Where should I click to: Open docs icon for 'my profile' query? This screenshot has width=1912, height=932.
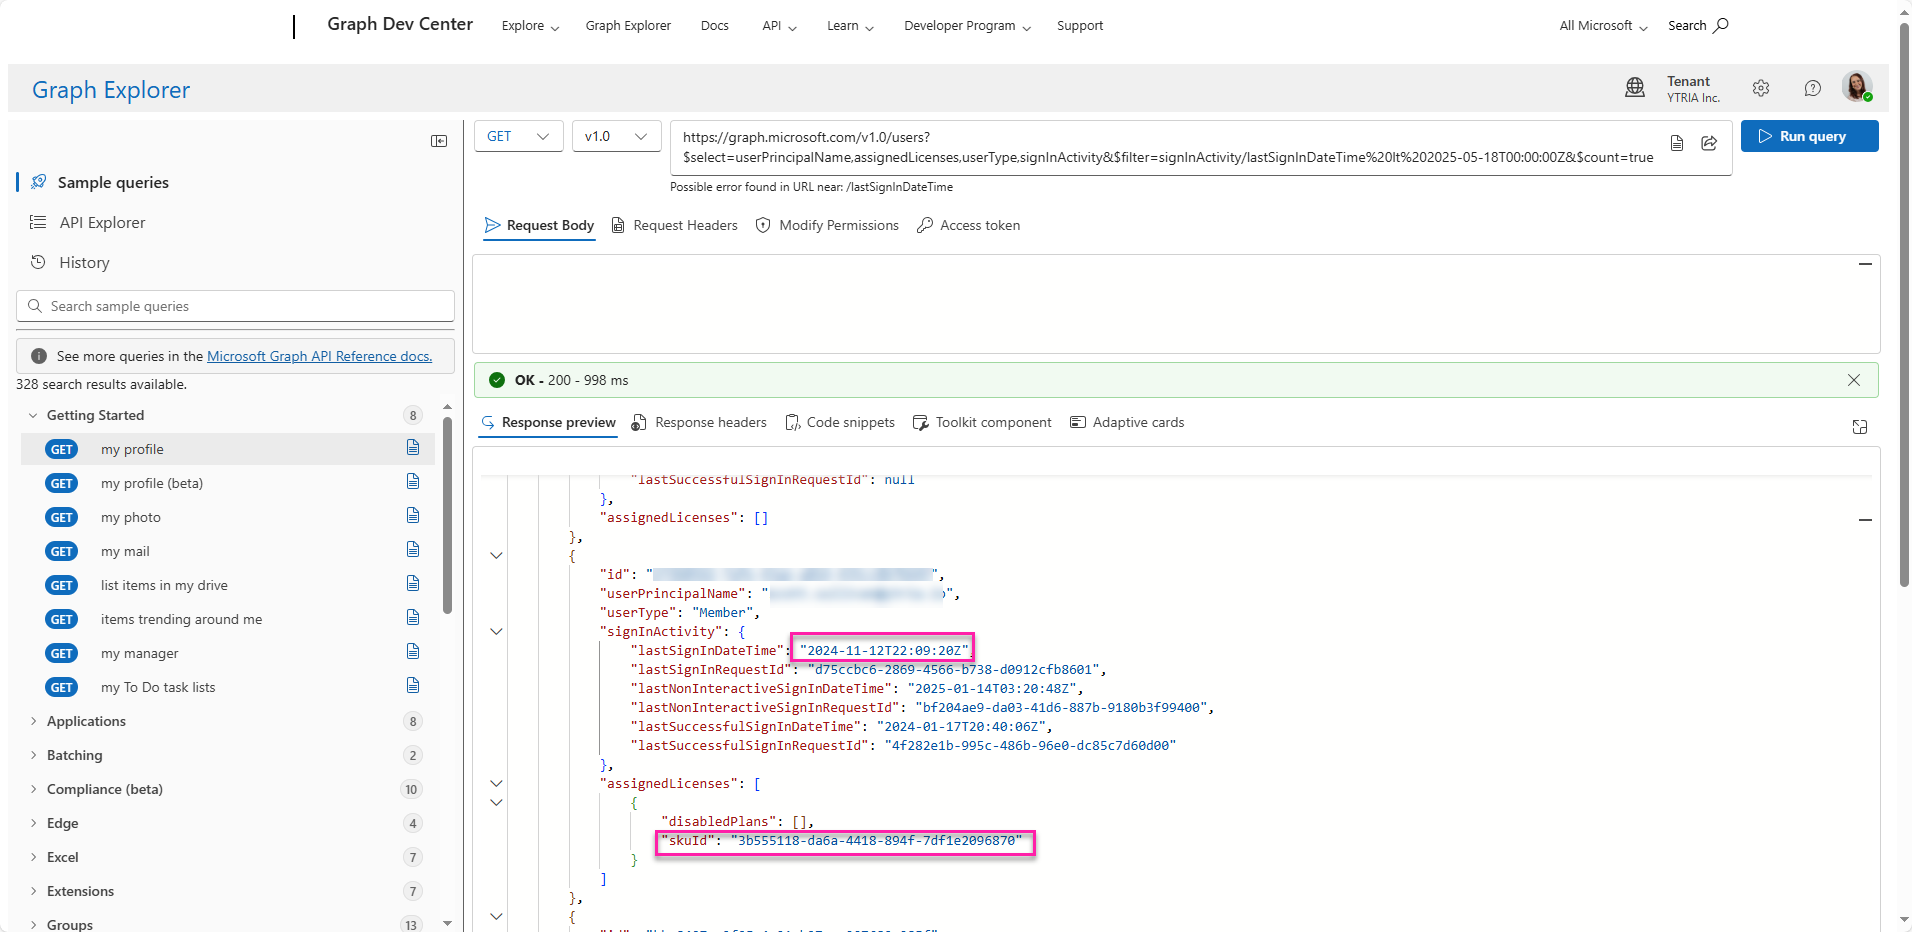(x=413, y=448)
